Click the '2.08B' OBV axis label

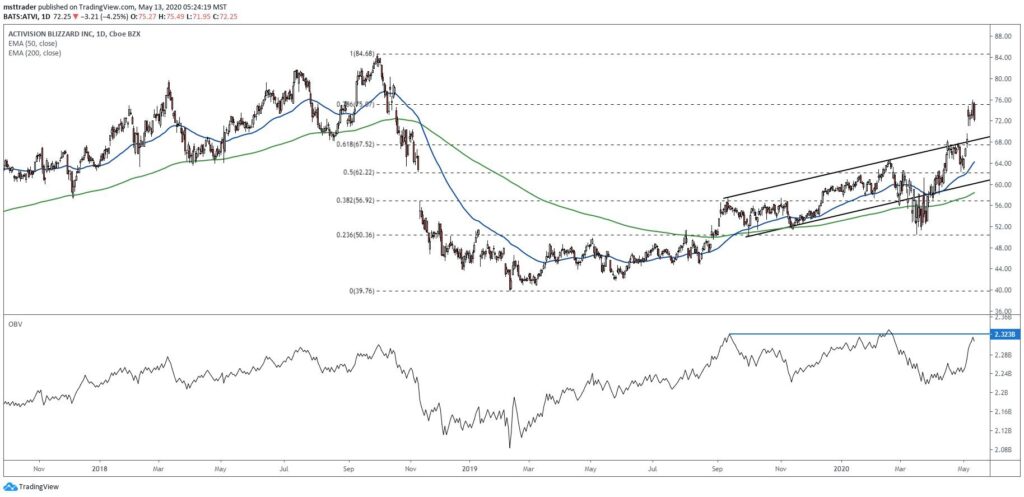coord(1002,450)
